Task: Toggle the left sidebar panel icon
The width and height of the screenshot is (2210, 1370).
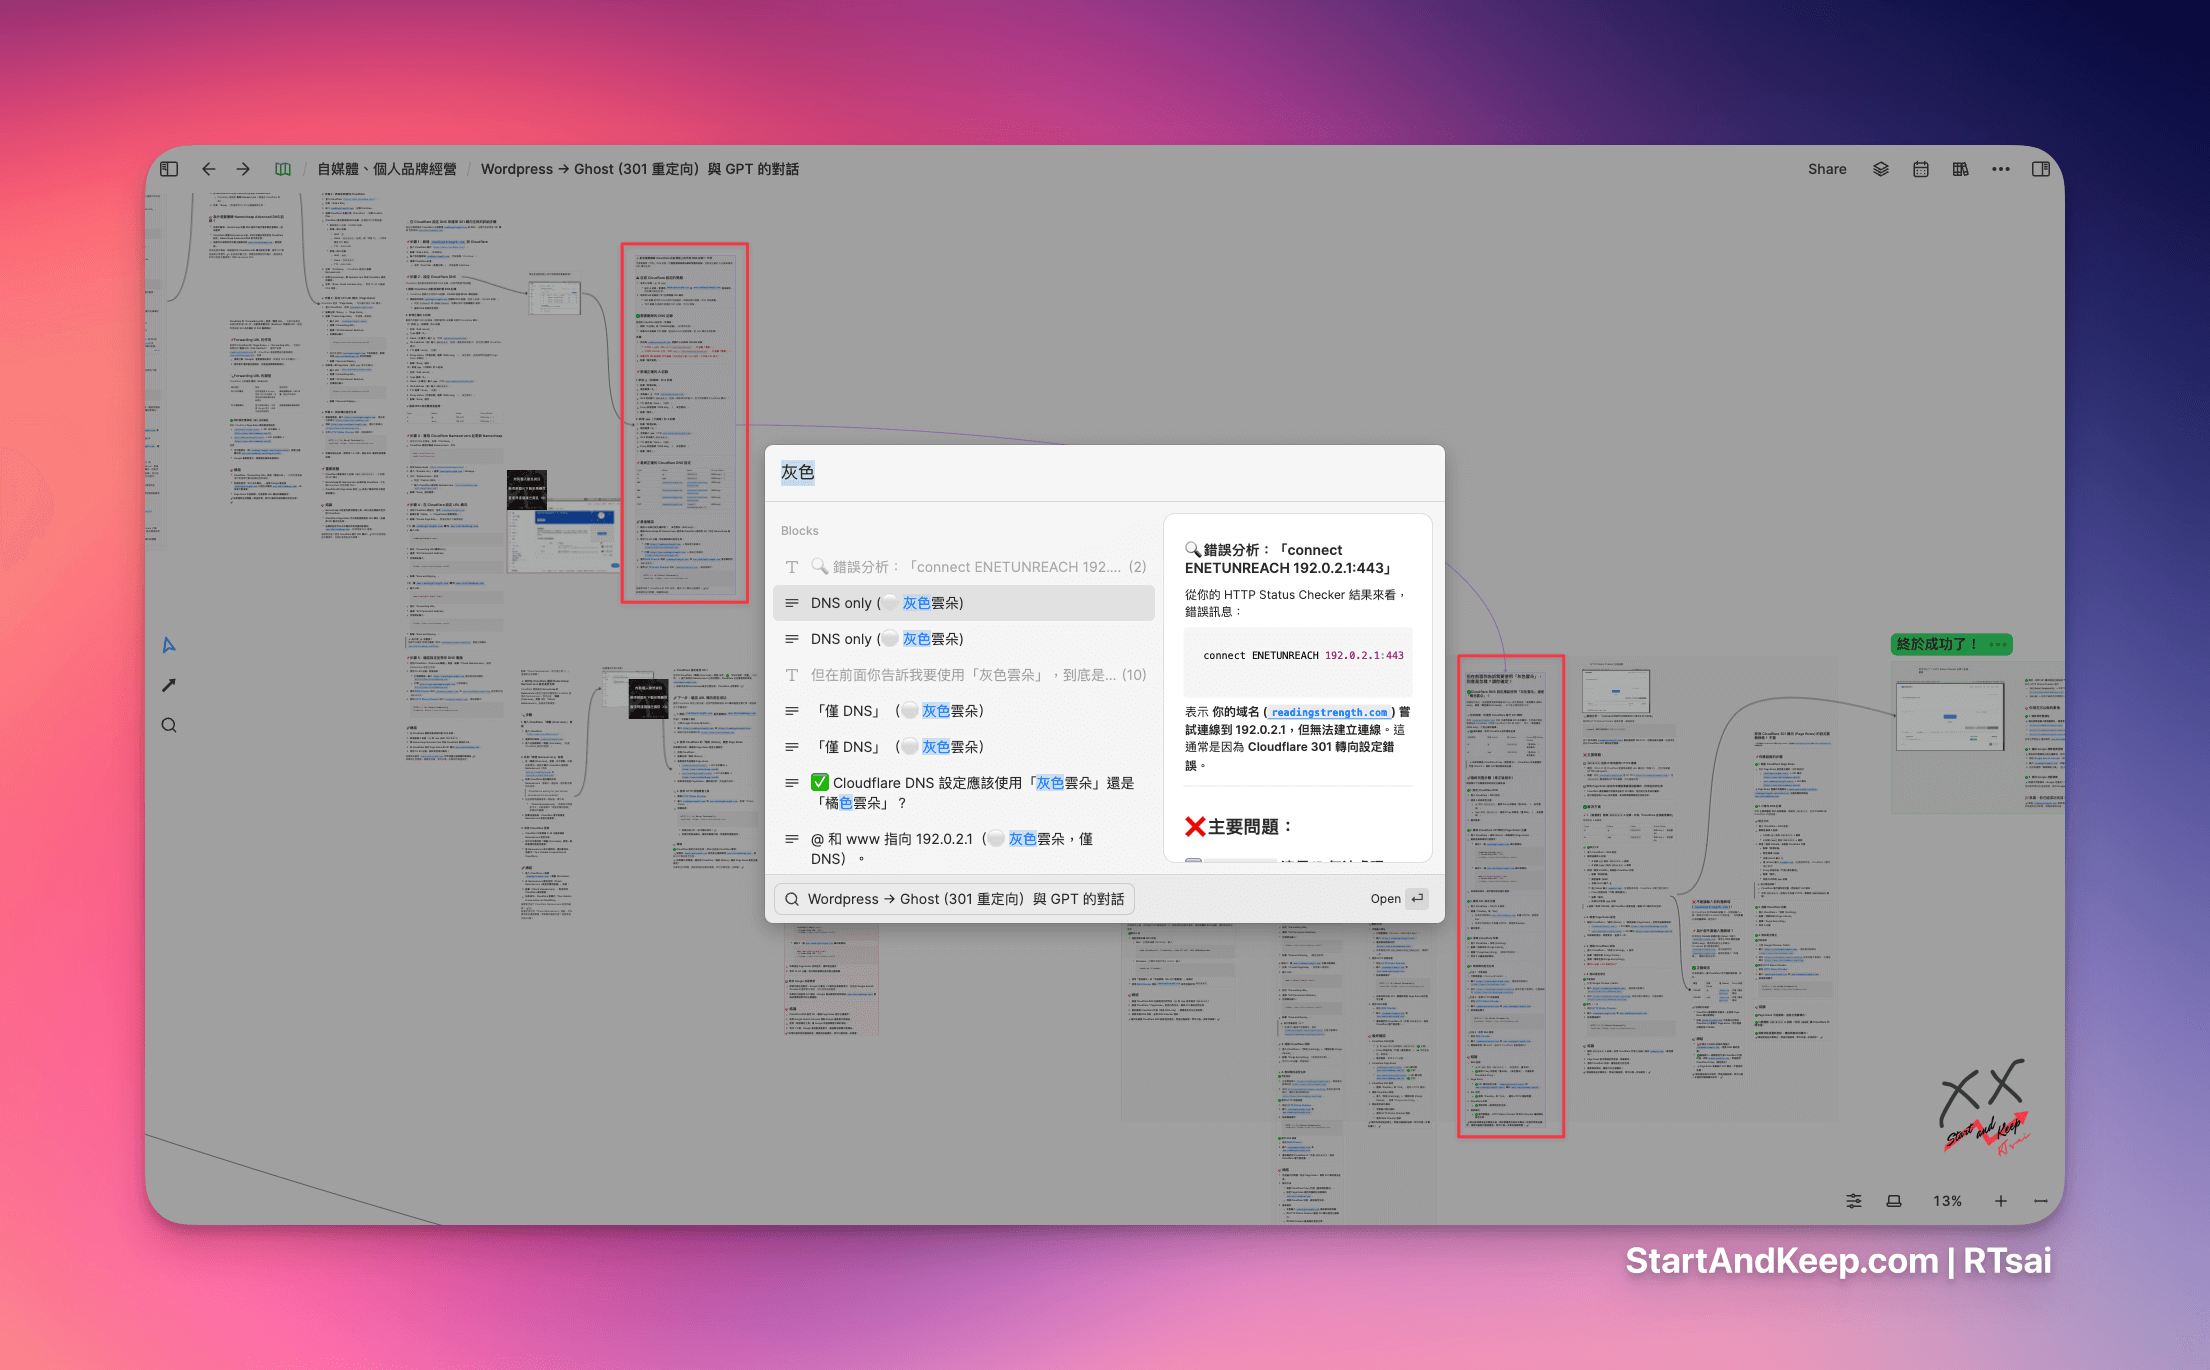Action: pyautogui.click(x=169, y=169)
